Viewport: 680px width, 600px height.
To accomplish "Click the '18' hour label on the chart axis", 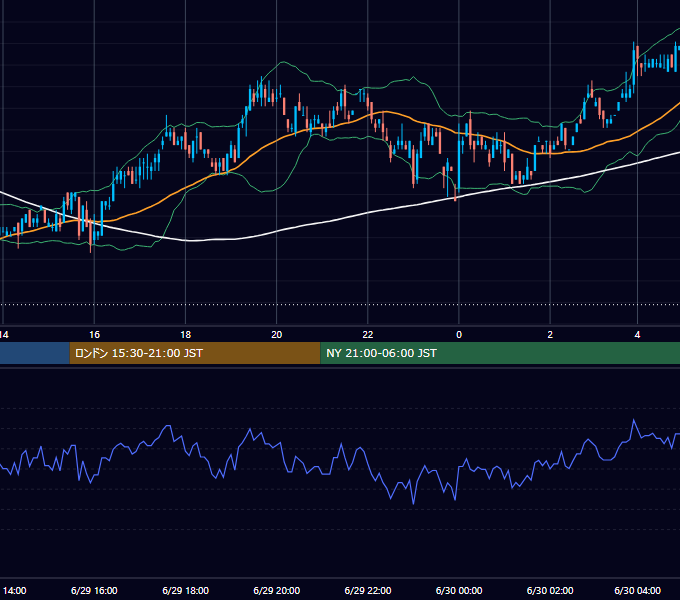I will (x=186, y=335).
